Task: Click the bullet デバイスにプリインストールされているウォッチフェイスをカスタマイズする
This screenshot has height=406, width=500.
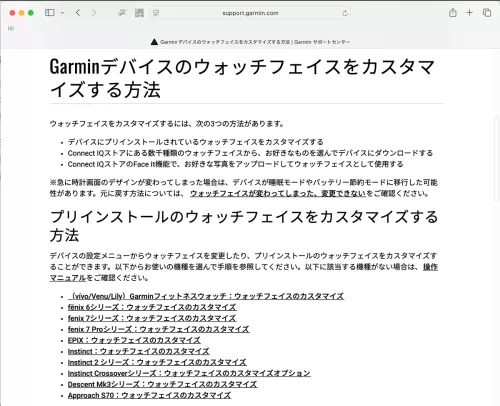Action: coord(195,142)
